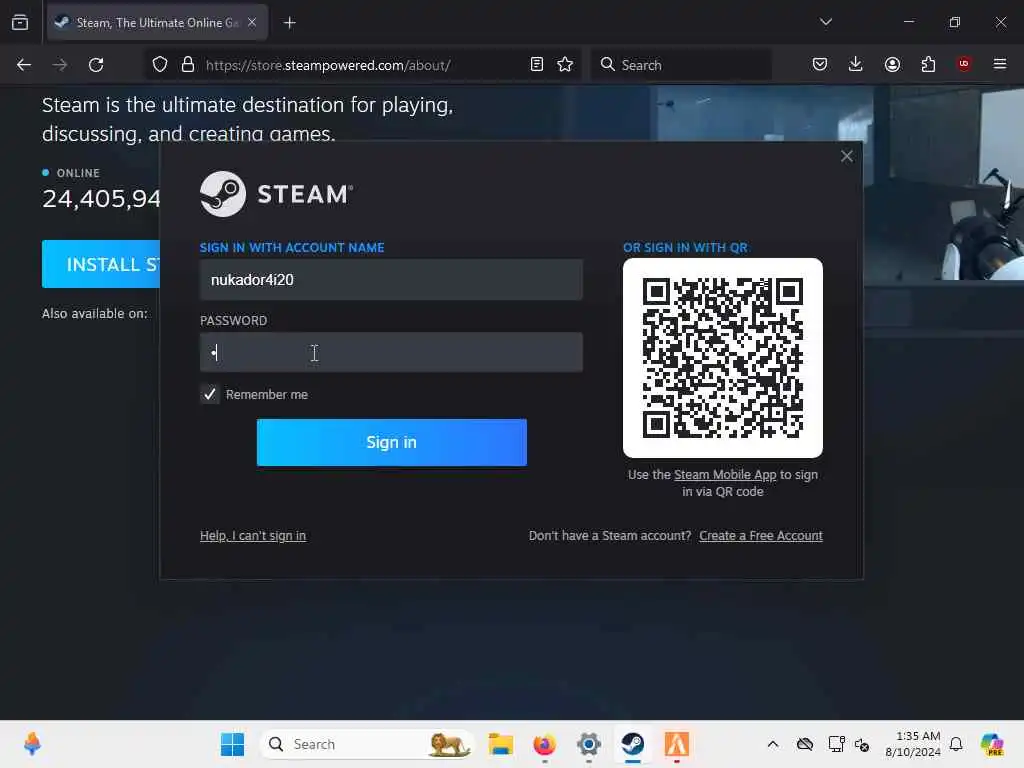
Task: Open the Firefox hamburger menu
Action: tap(1000, 64)
